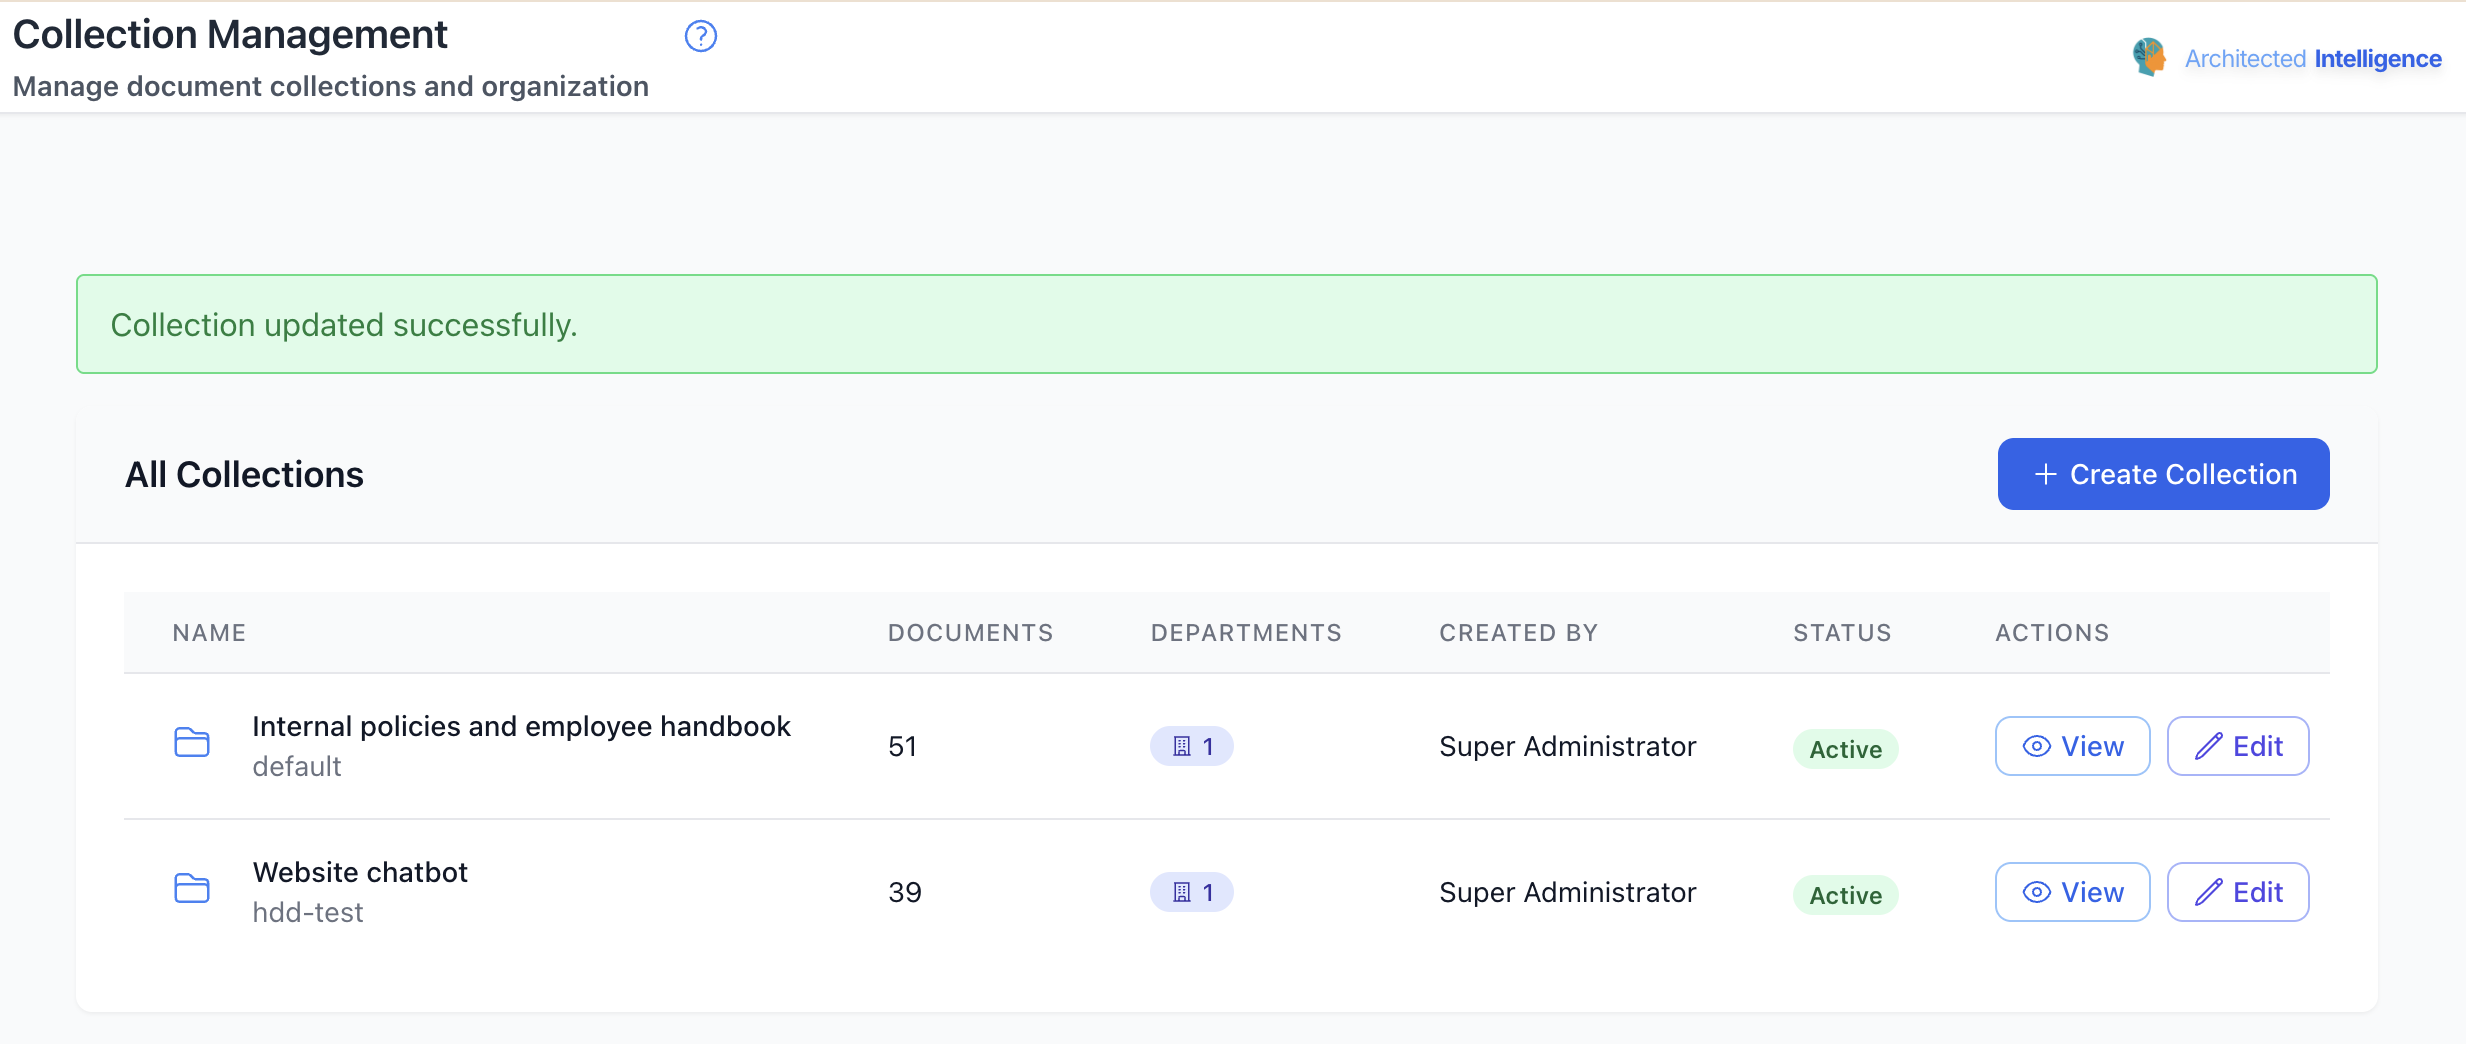Click the Name column header
The image size is (2466, 1044).
coord(209,633)
